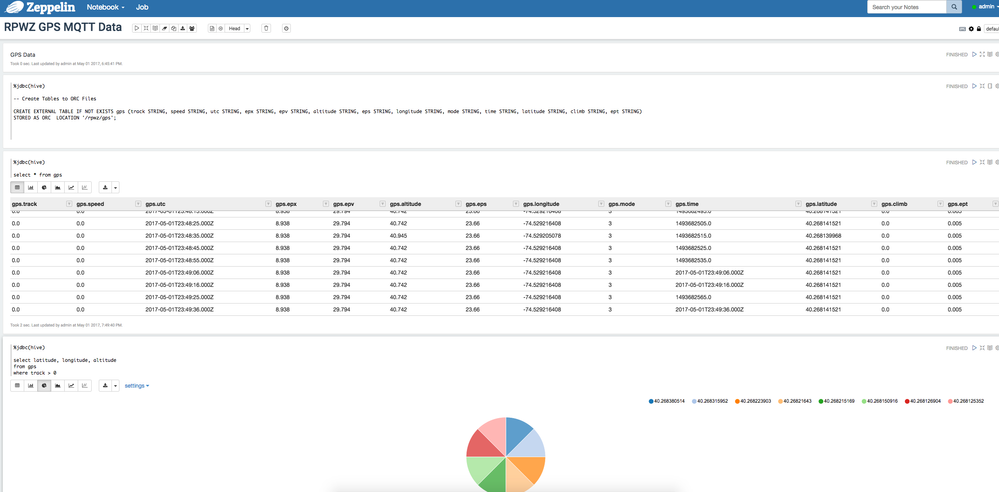Clone this note using the toolbar icon

[173, 28]
